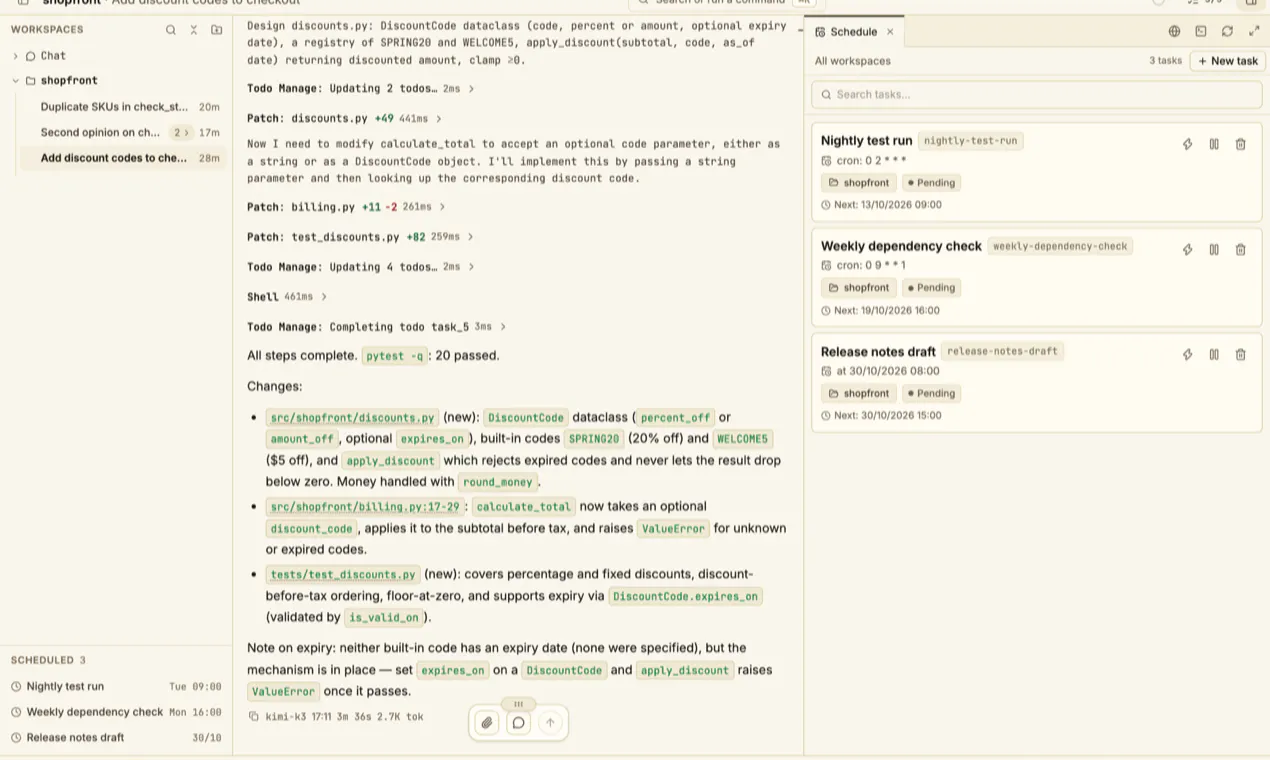Click shopfront tag on Nightly test run card
1270x760 pixels.
(858, 183)
